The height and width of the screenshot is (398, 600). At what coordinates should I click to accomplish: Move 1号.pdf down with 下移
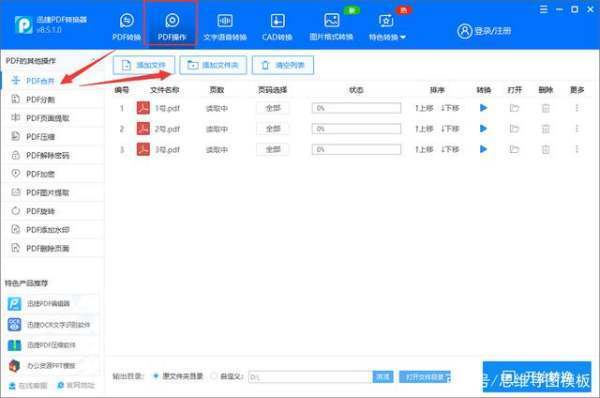450,108
